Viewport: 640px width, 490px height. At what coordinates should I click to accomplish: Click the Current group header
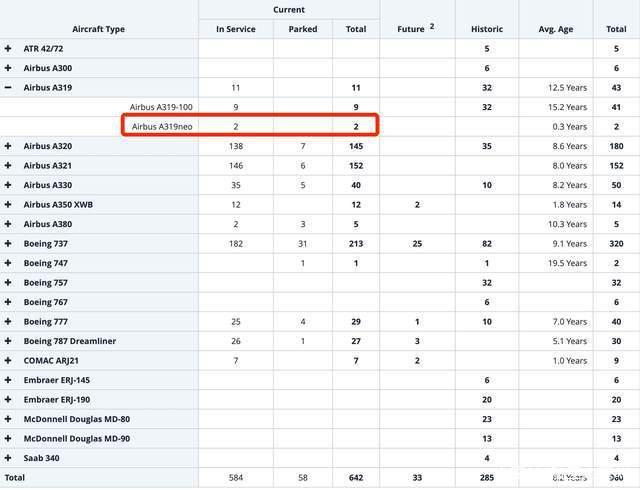[289, 10]
